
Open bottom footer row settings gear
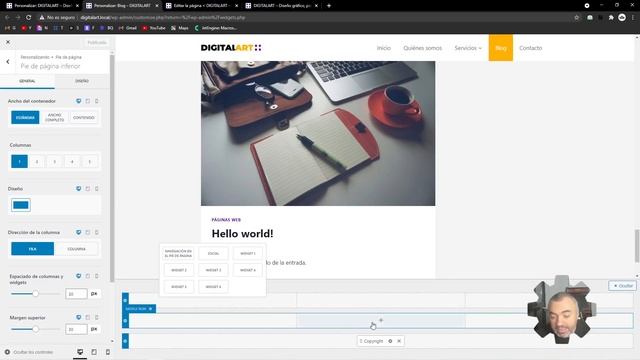[125, 341]
